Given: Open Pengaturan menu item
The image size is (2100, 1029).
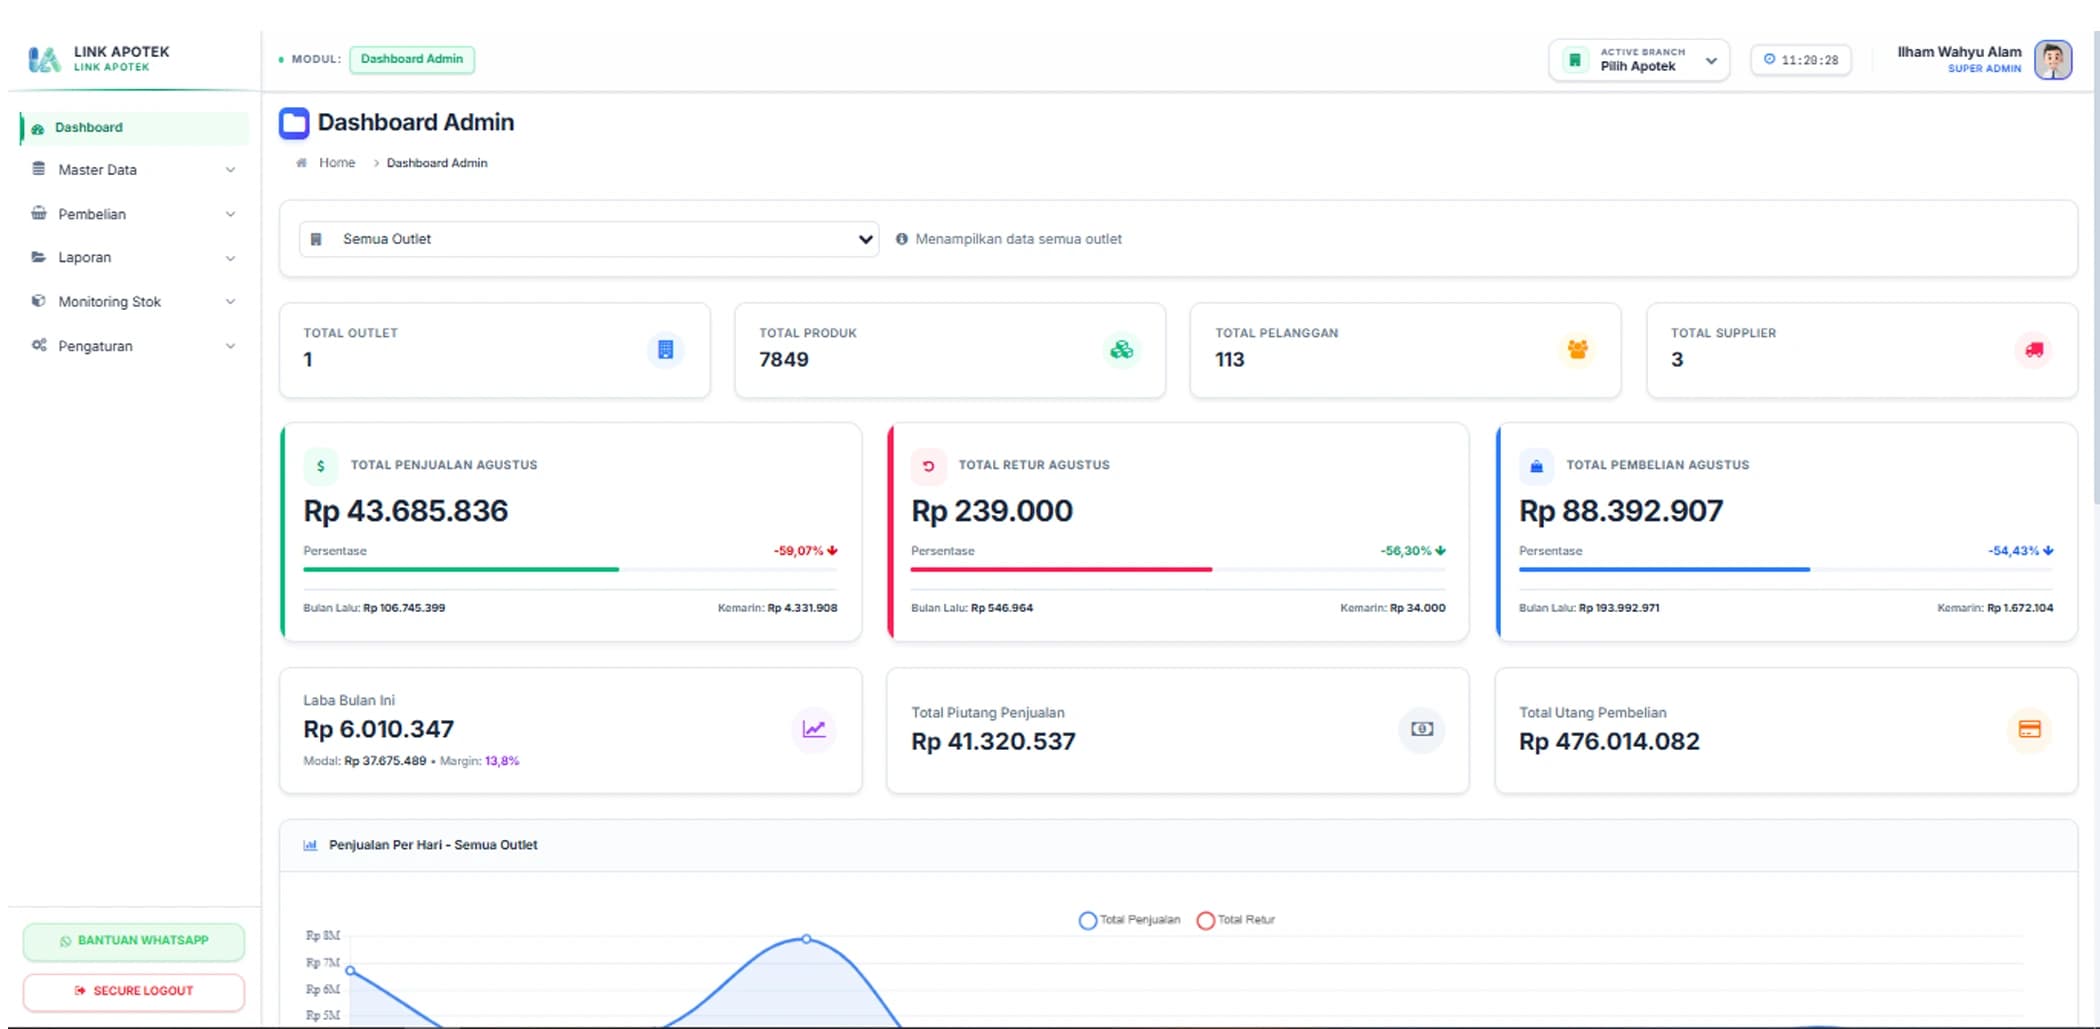Looking at the screenshot, I should pos(134,346).
